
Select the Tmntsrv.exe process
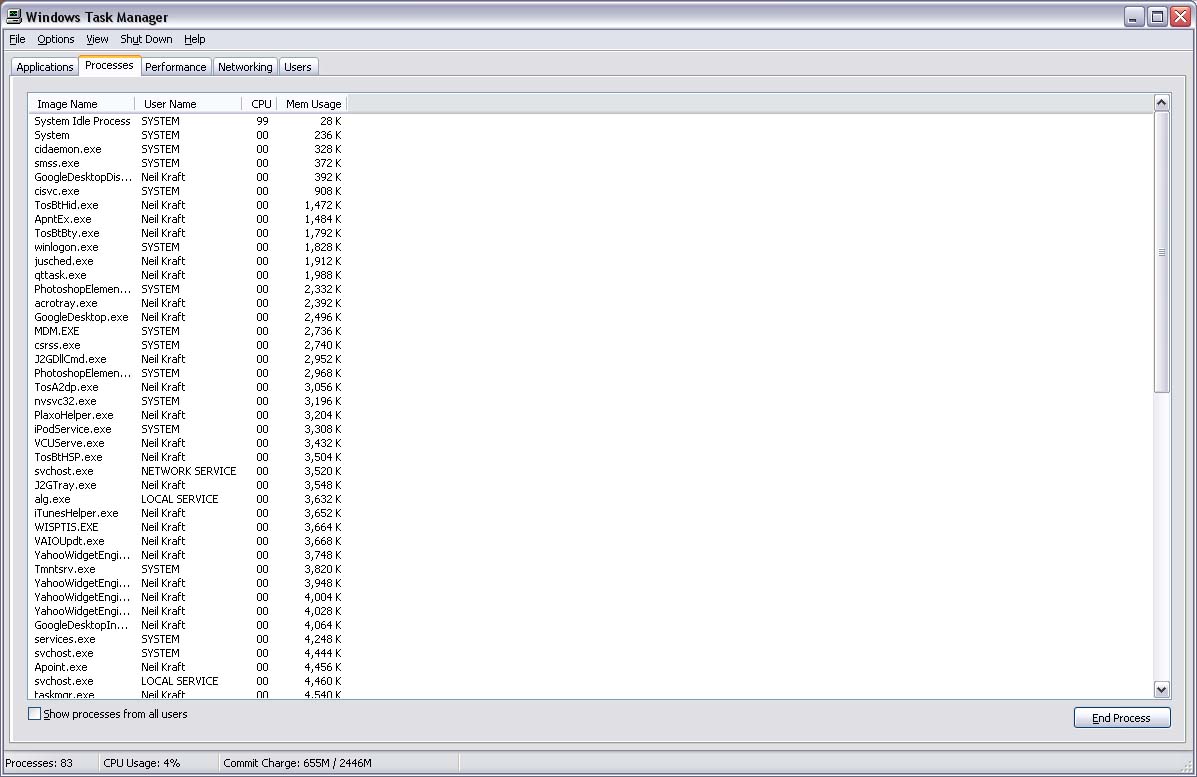point(188,569)
